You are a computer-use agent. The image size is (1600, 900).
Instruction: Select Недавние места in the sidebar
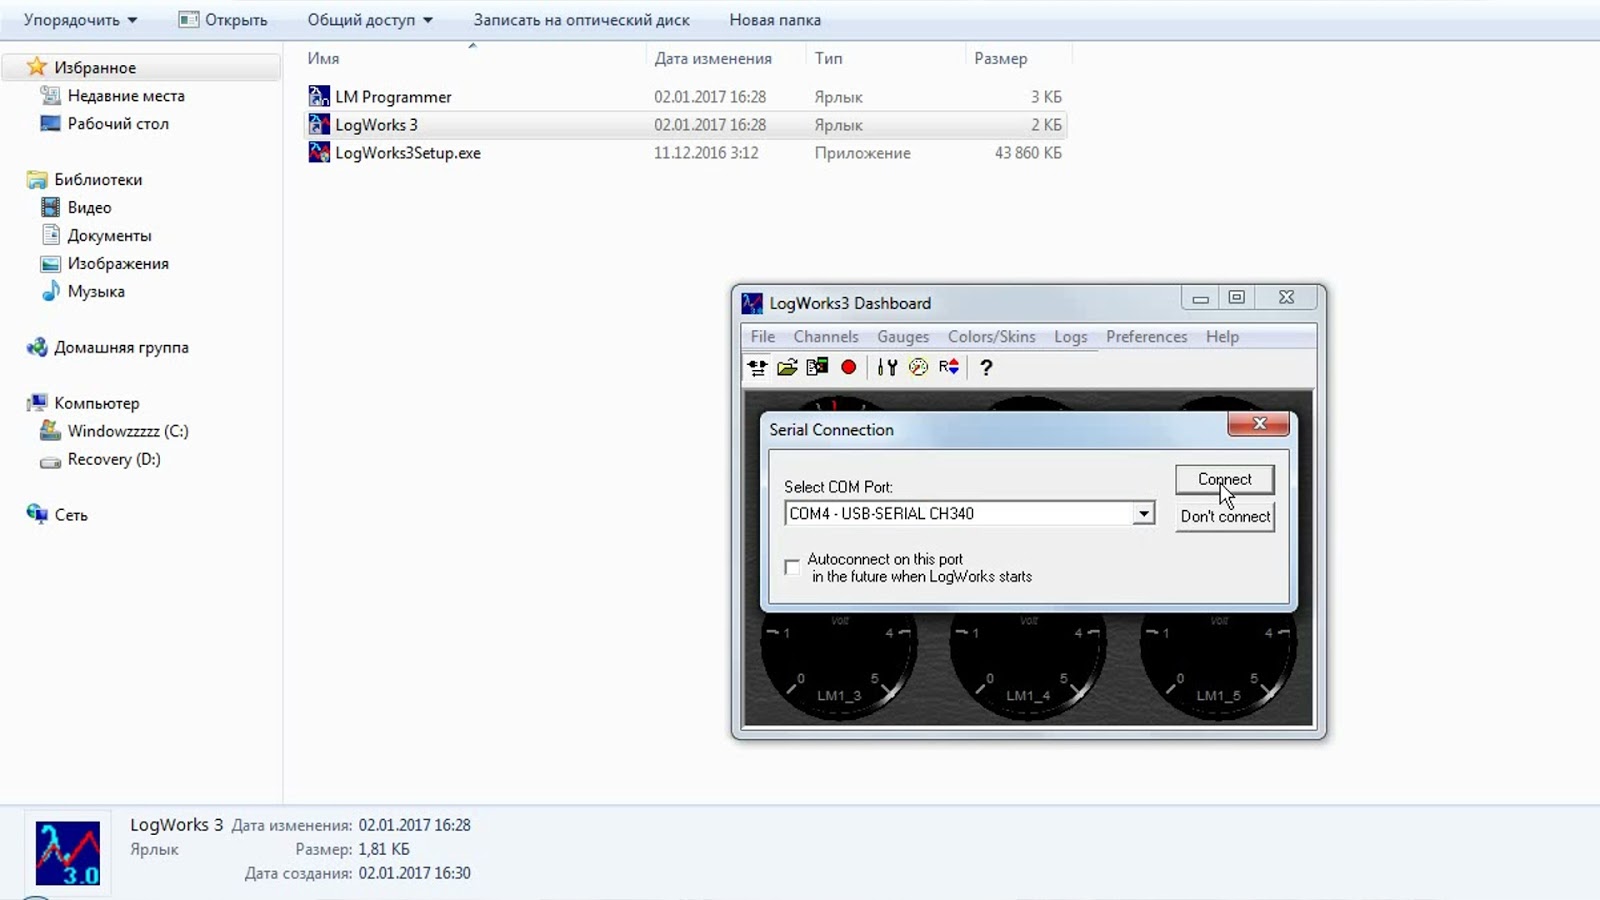(126, 96)
